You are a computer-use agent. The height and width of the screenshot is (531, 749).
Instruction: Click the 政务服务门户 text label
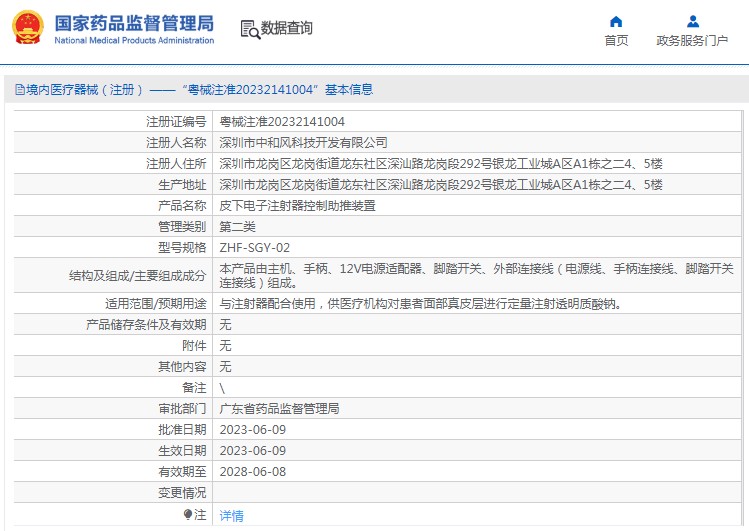click(x=692, y=41)
